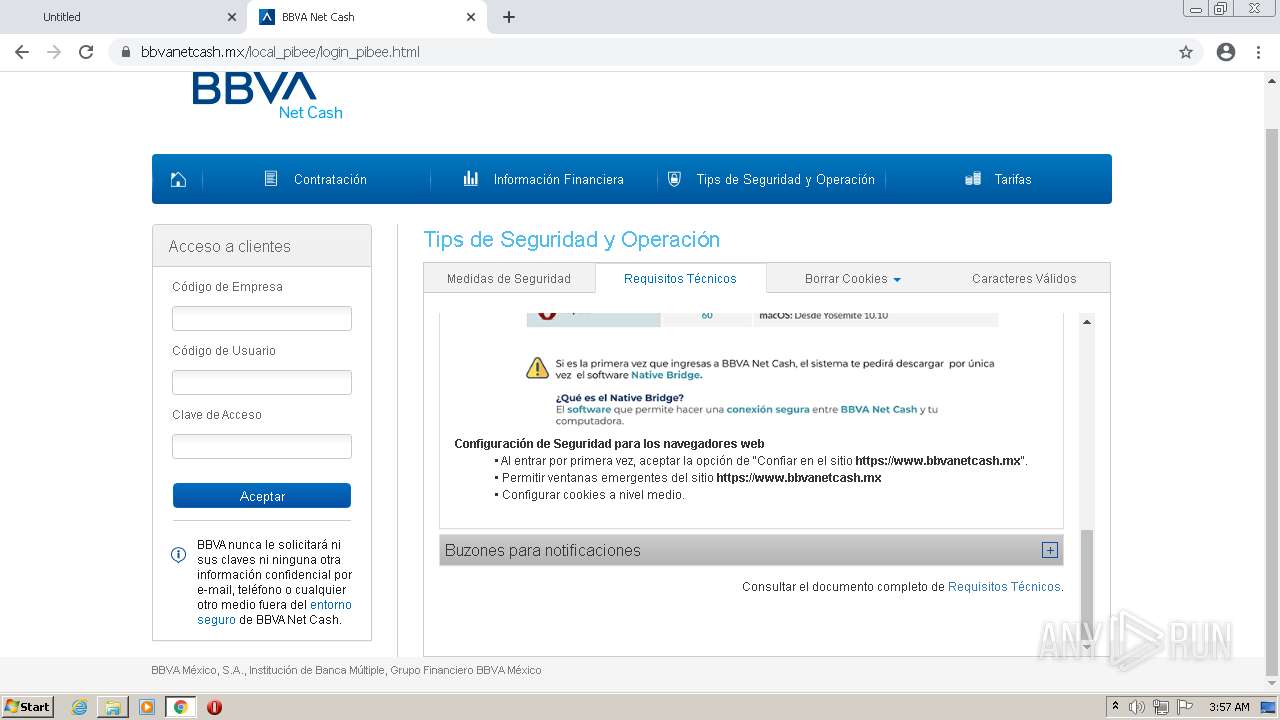The width and height of the screenshot is (1280, 720).
Task: Open the Chrome profile avatar
Action: [x=1226, y=52]
